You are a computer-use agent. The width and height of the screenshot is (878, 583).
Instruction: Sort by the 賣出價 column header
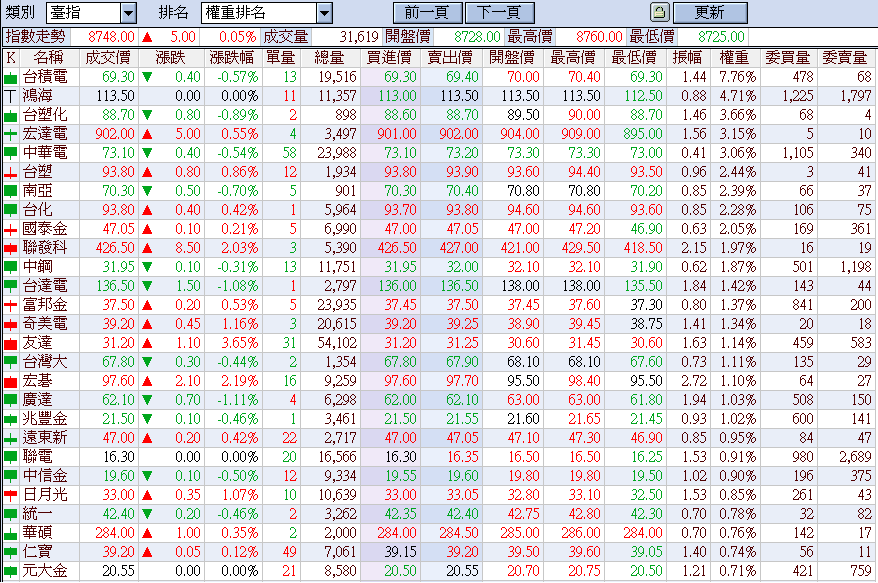pyautogui.click(x=451, y=58)
